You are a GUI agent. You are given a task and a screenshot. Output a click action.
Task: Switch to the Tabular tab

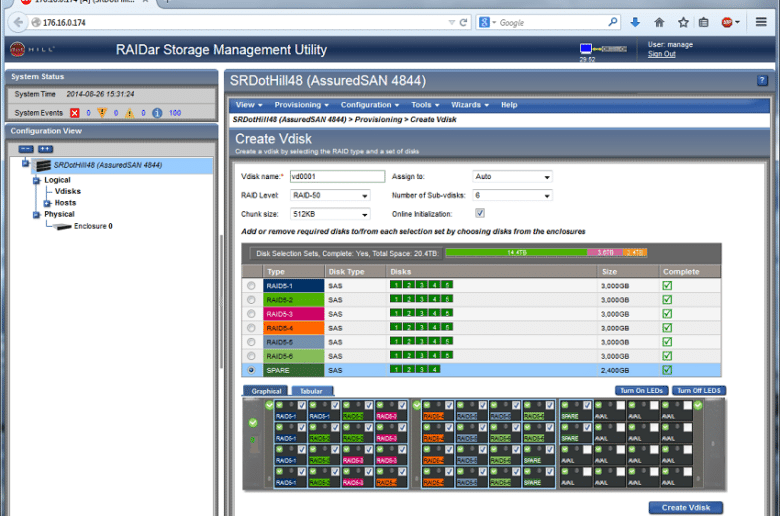312,391
